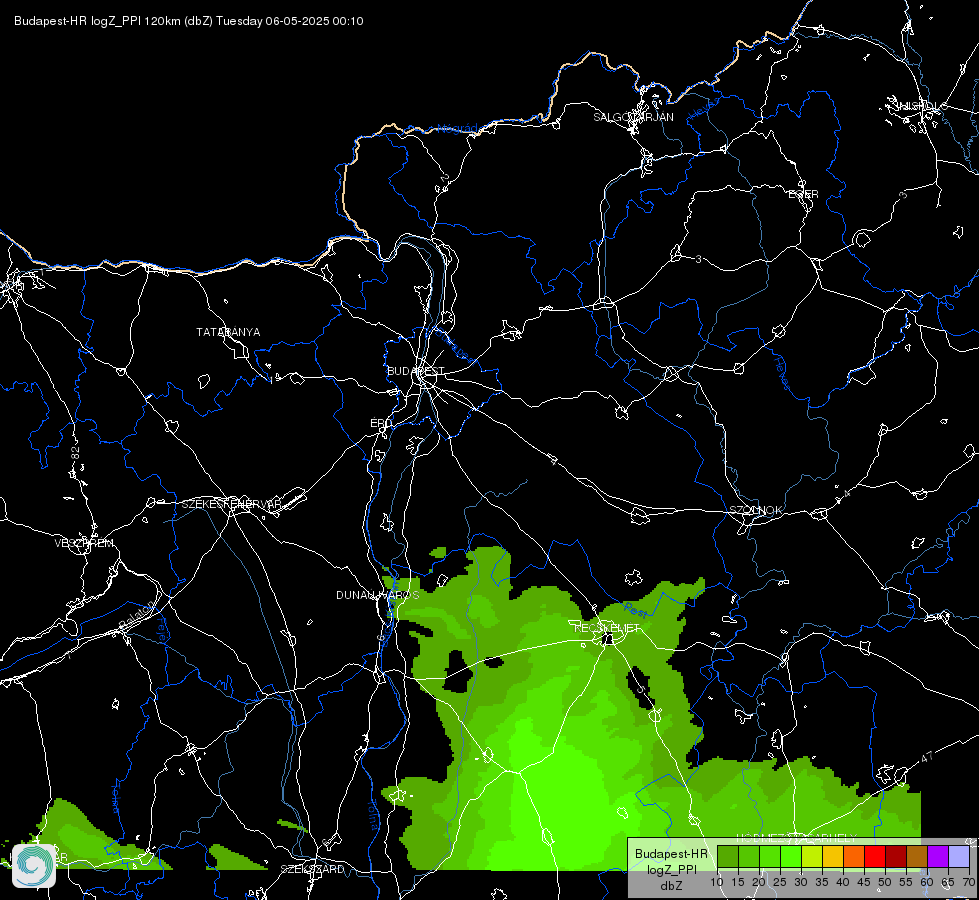Click the legend unit label "dbZ"

point(671,886)
